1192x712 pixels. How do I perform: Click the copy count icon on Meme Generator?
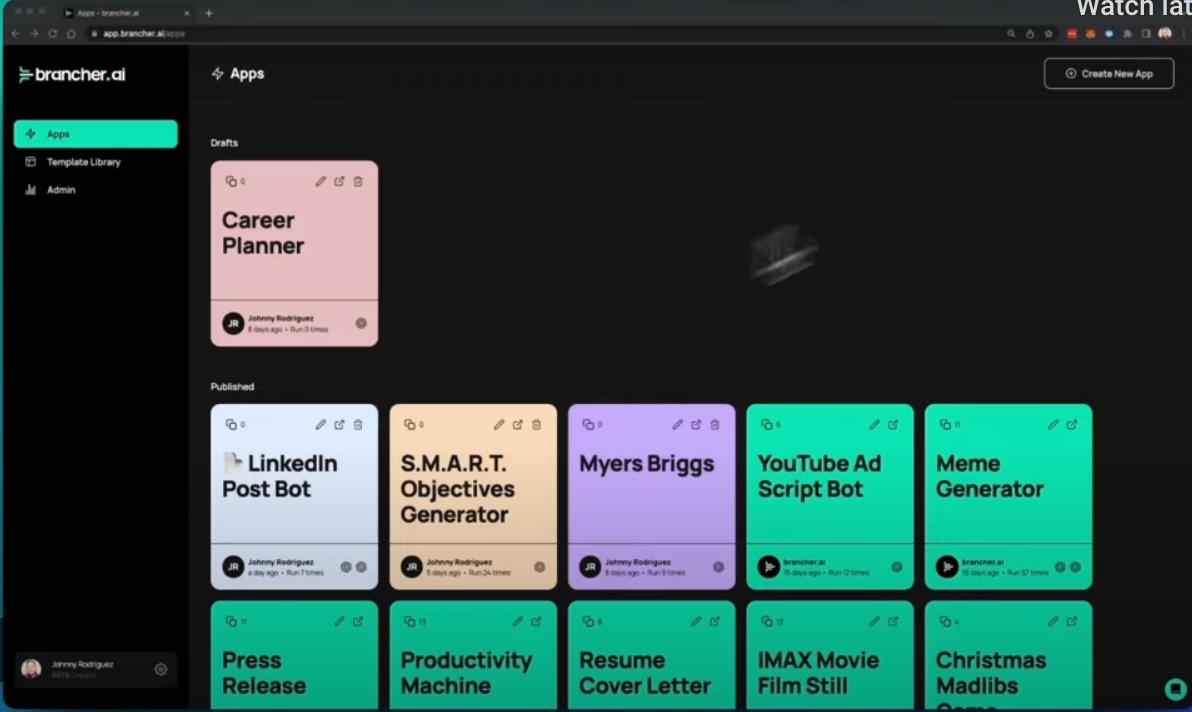coord(945,425)
